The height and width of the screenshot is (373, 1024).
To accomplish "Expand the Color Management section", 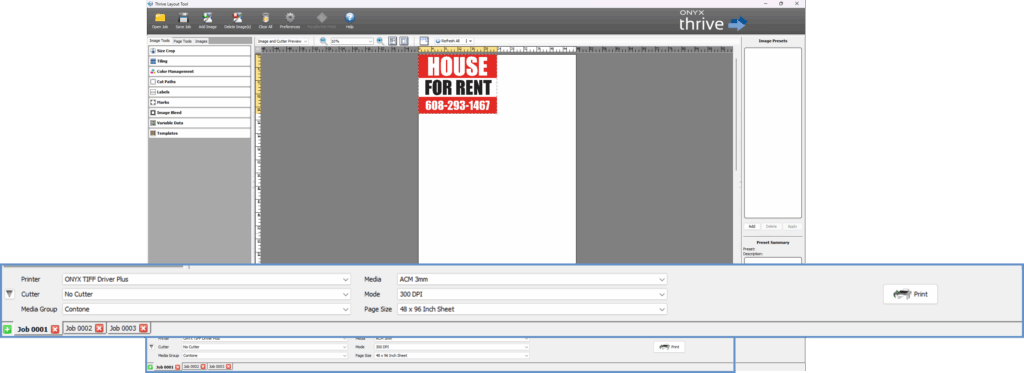I will 199,71.
